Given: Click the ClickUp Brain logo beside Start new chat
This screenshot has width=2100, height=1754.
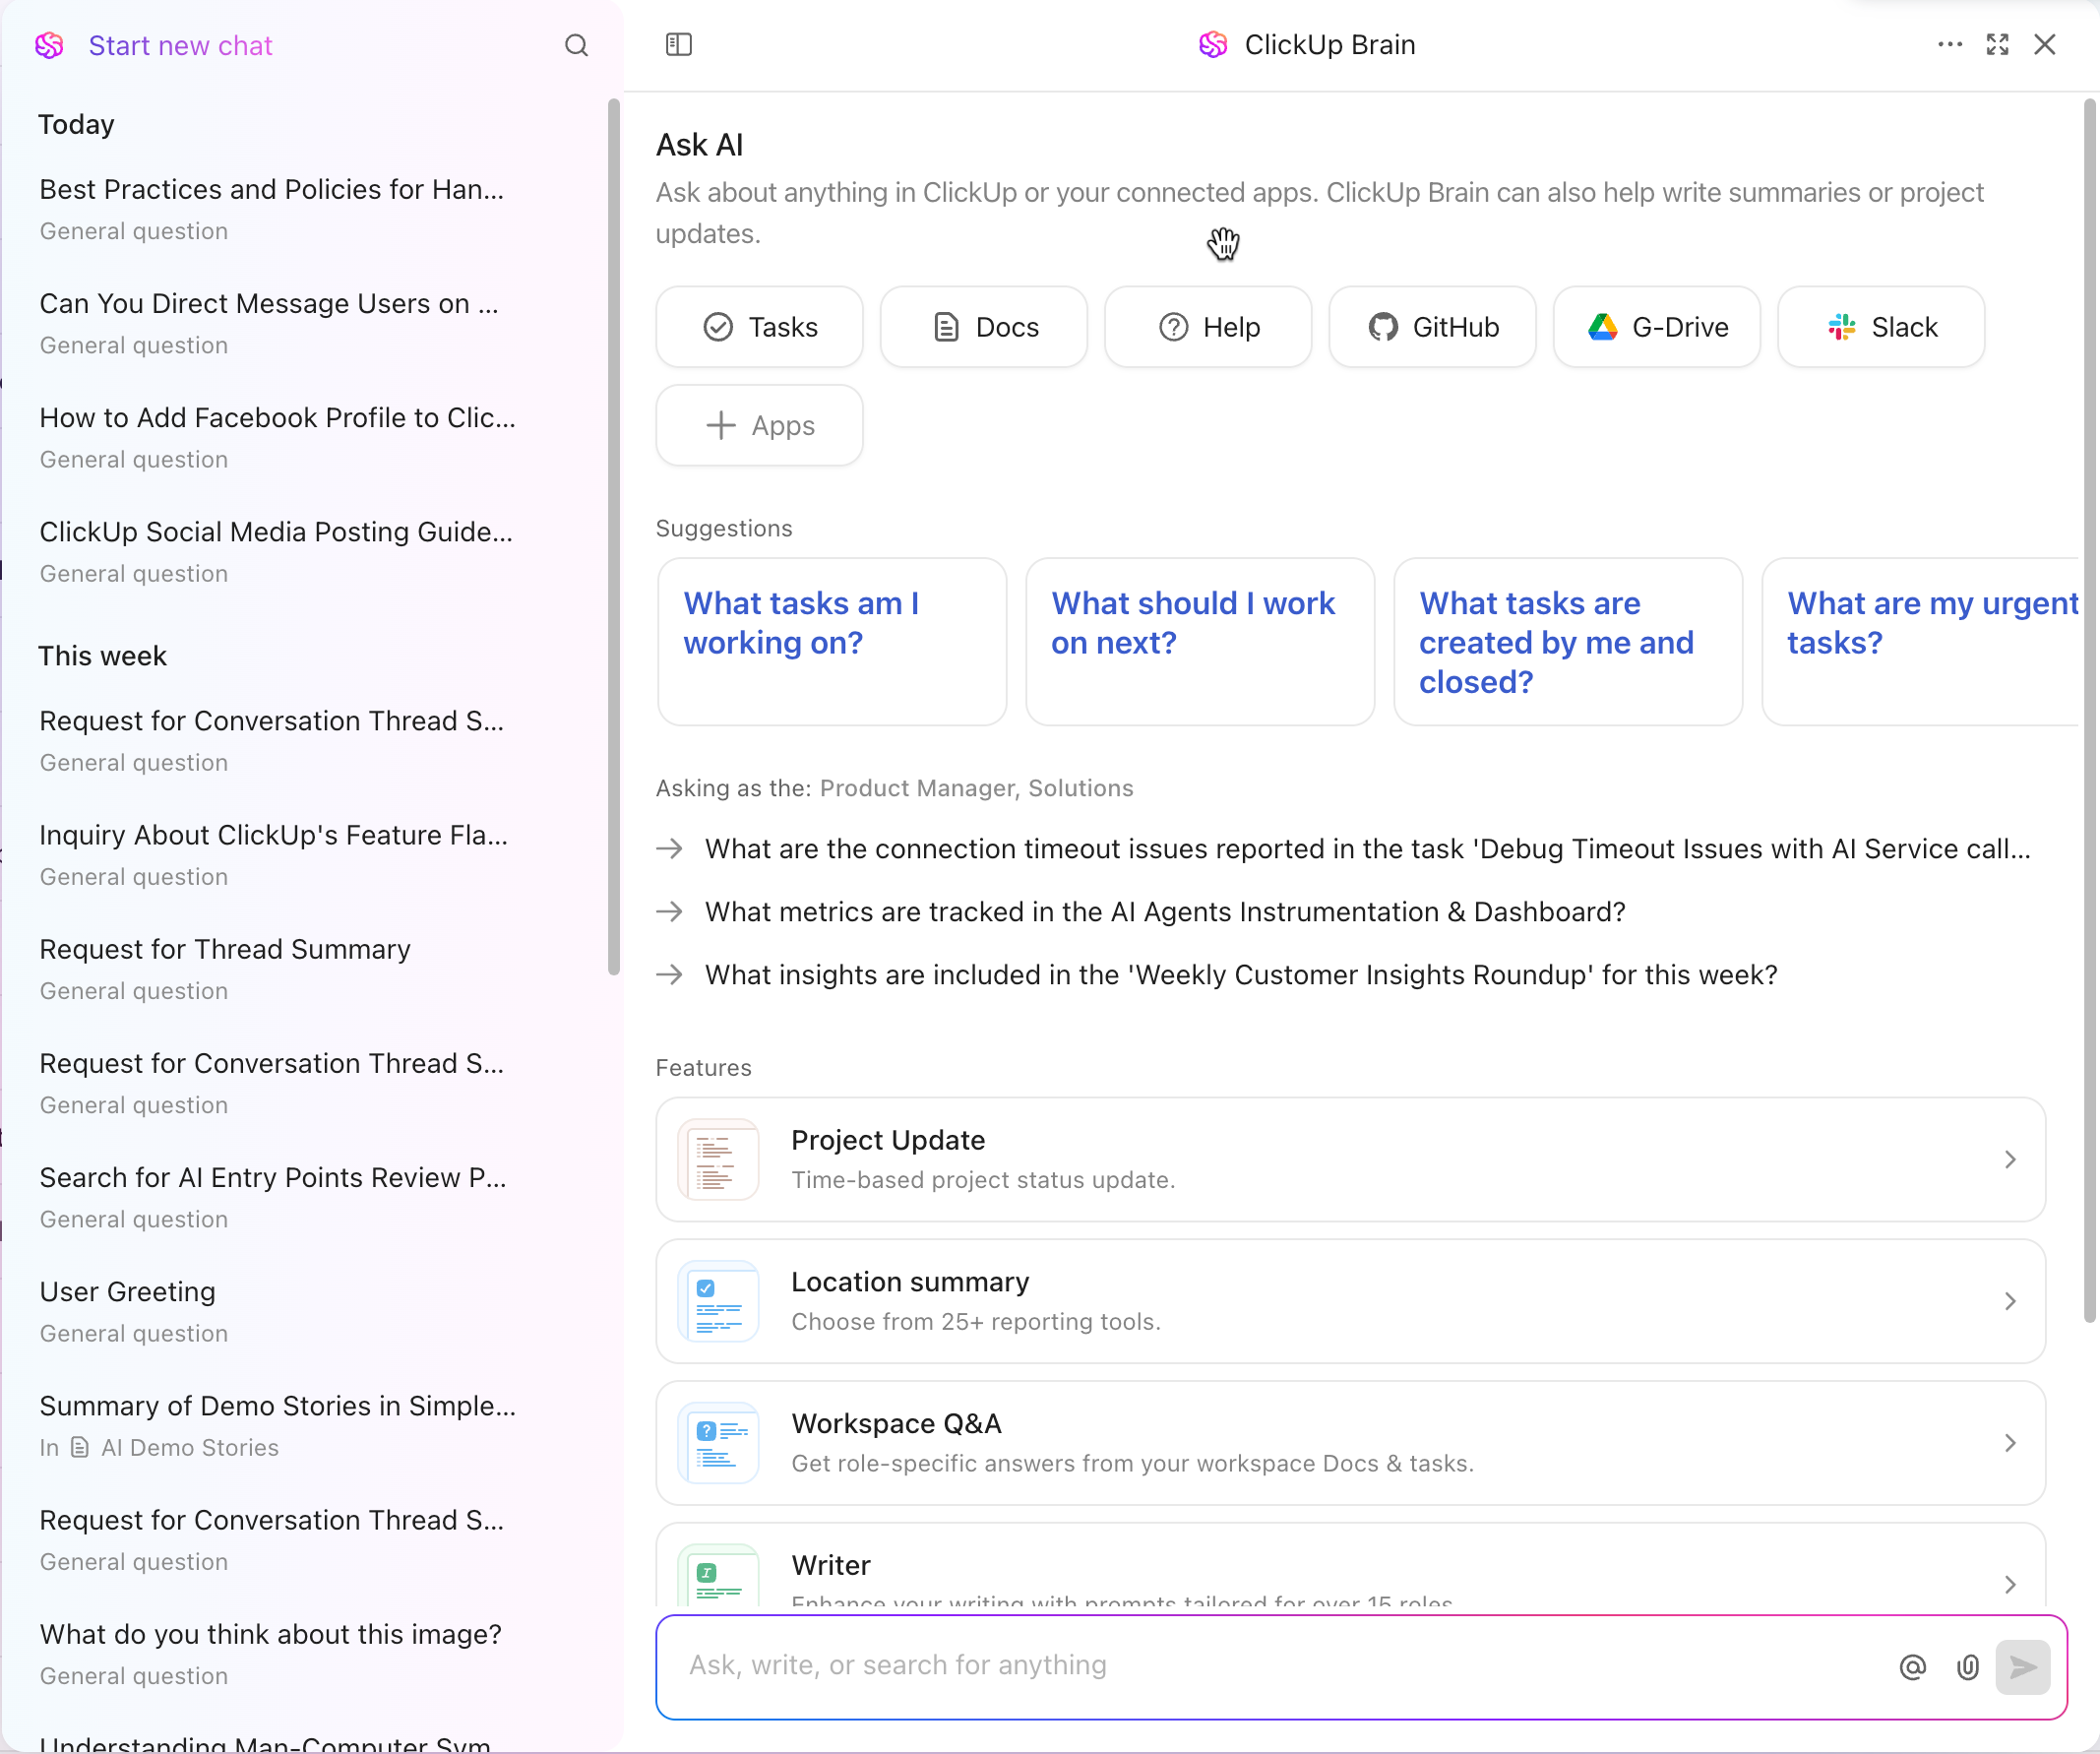Looking at the screenshot, I should tap(49, 45).
